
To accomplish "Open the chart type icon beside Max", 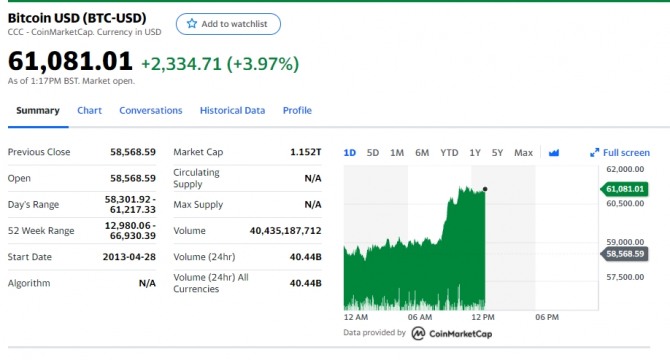I will click(554, 152).
